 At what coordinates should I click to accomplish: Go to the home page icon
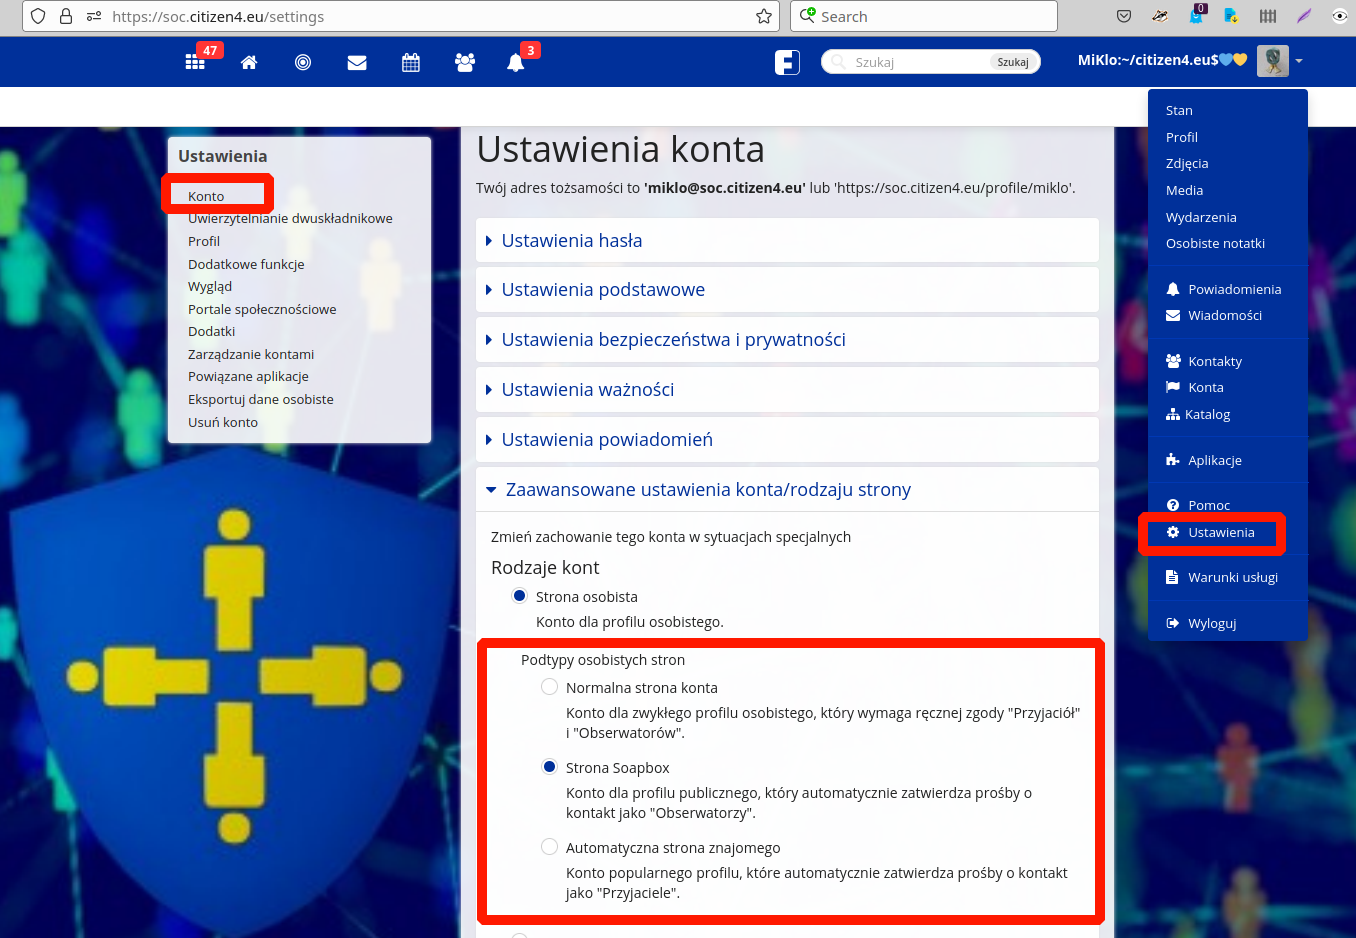tap(249, 62)
